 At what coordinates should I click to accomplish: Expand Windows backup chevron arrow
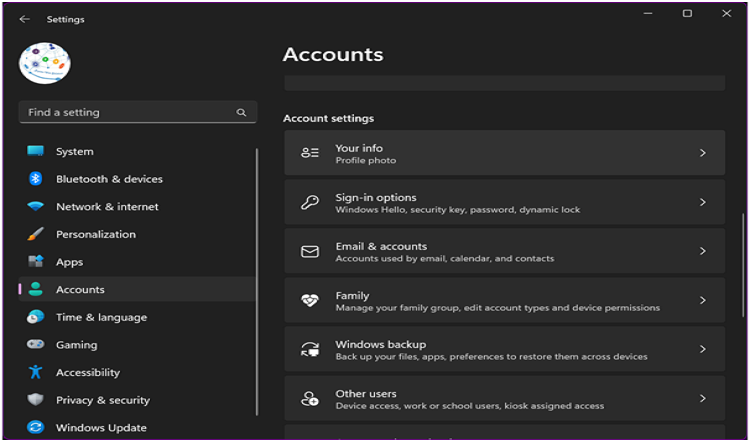[x=703, y=349]
